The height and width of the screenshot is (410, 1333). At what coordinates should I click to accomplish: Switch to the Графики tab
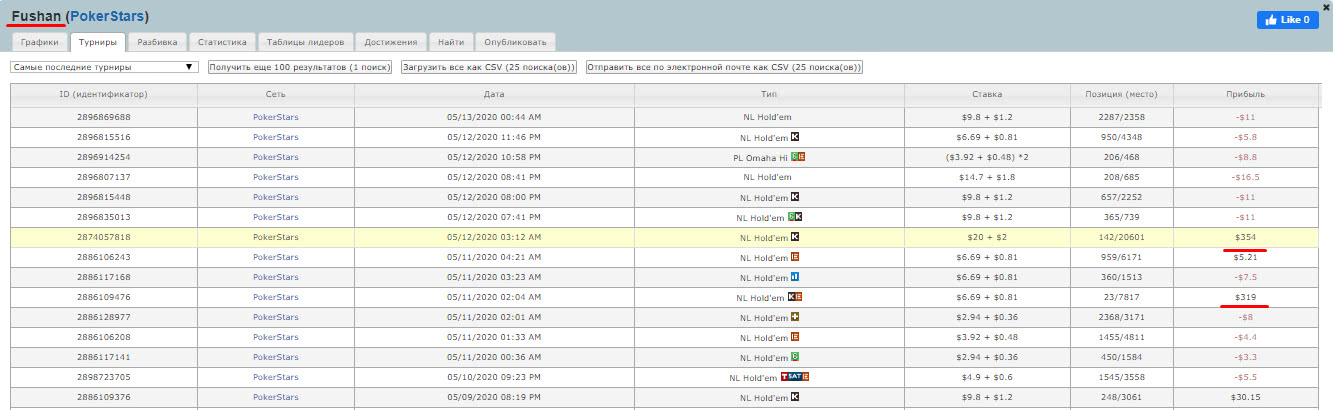[x=40, y=42]
